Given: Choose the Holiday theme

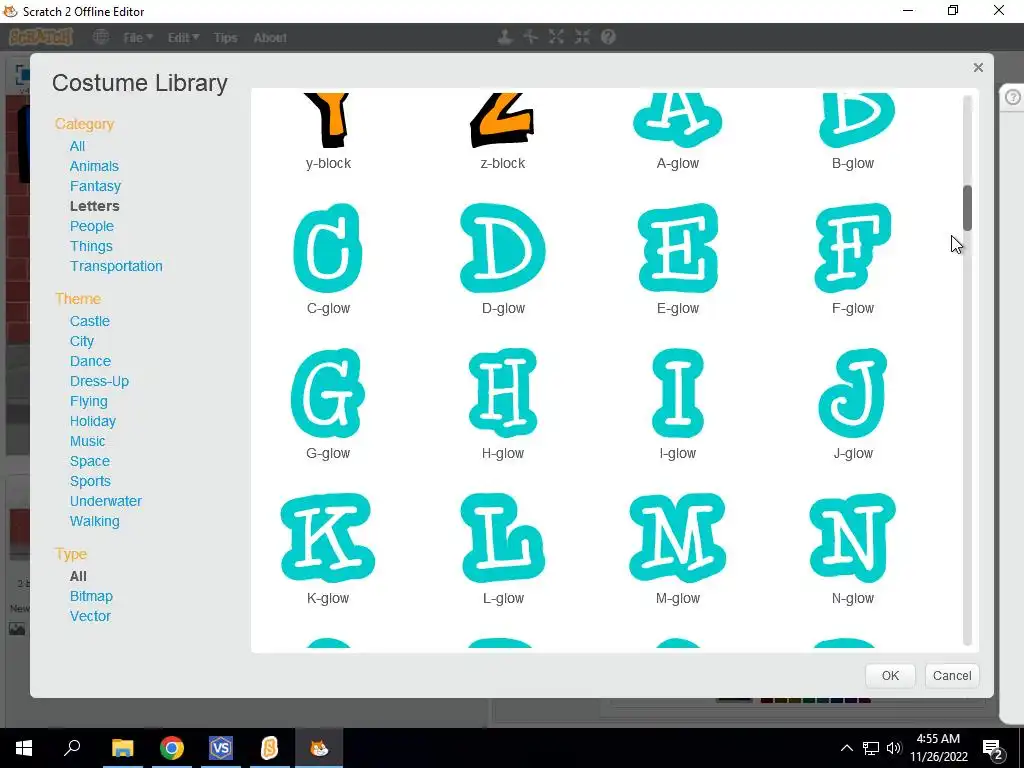Looking at the screenshot, I should pos(93,421).
